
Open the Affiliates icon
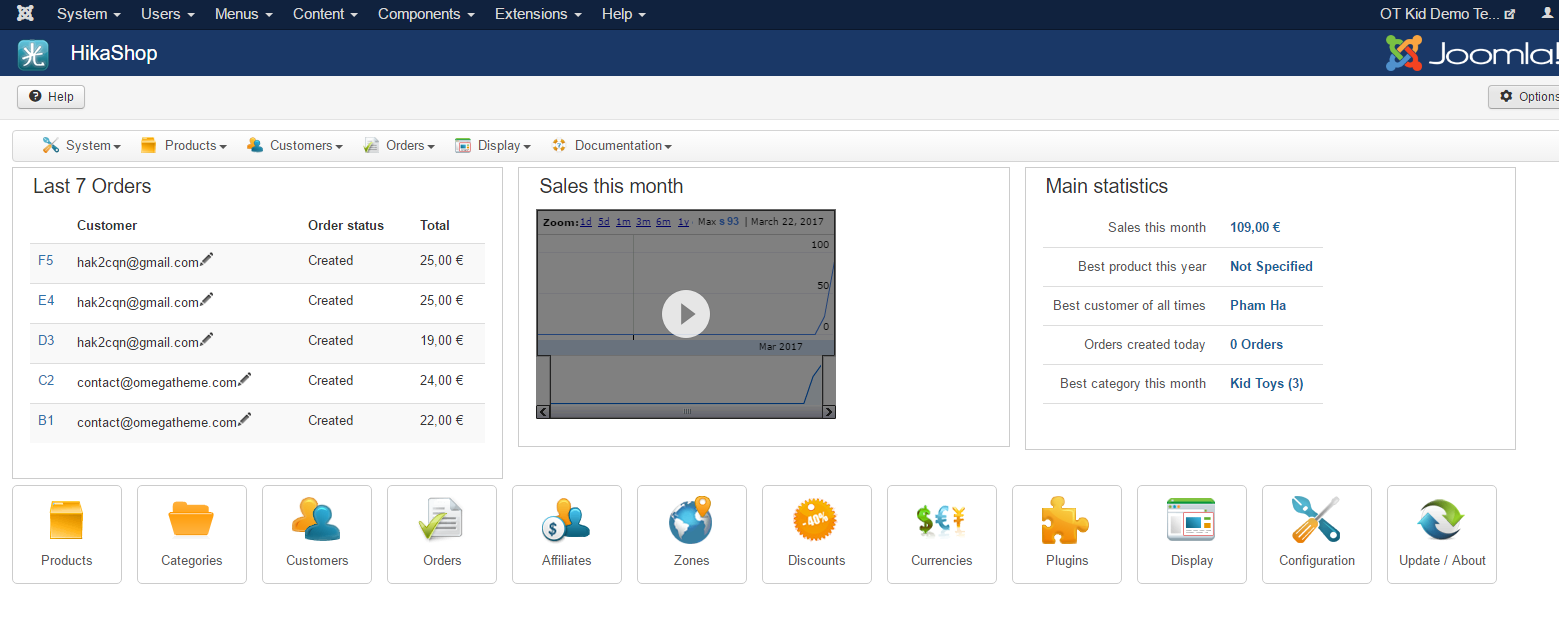coord(567,534)
